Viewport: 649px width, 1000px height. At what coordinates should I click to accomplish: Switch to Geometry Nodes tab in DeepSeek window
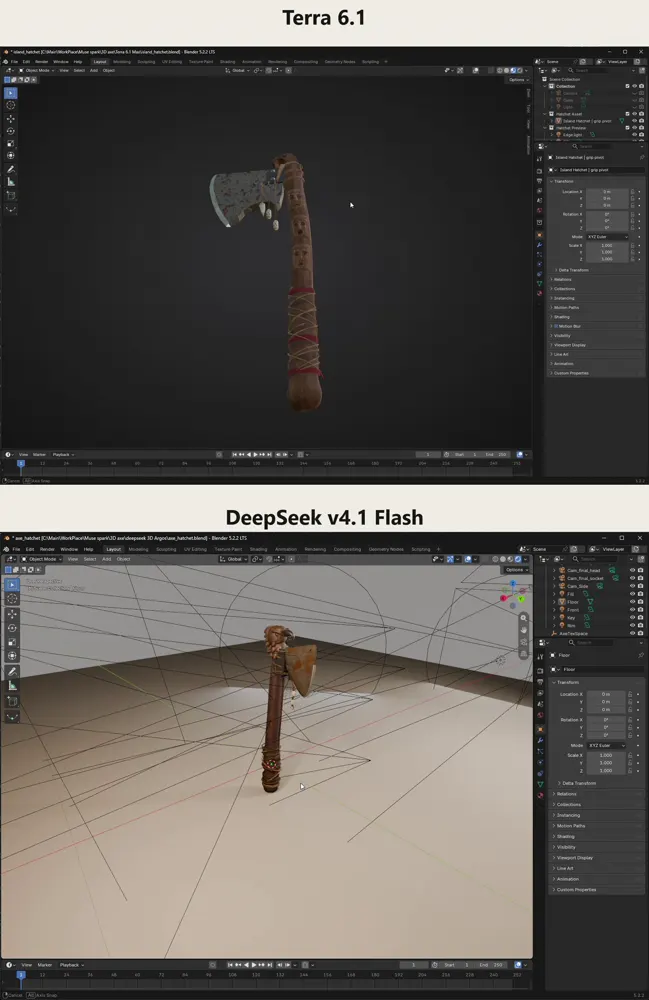click(386, 549)
